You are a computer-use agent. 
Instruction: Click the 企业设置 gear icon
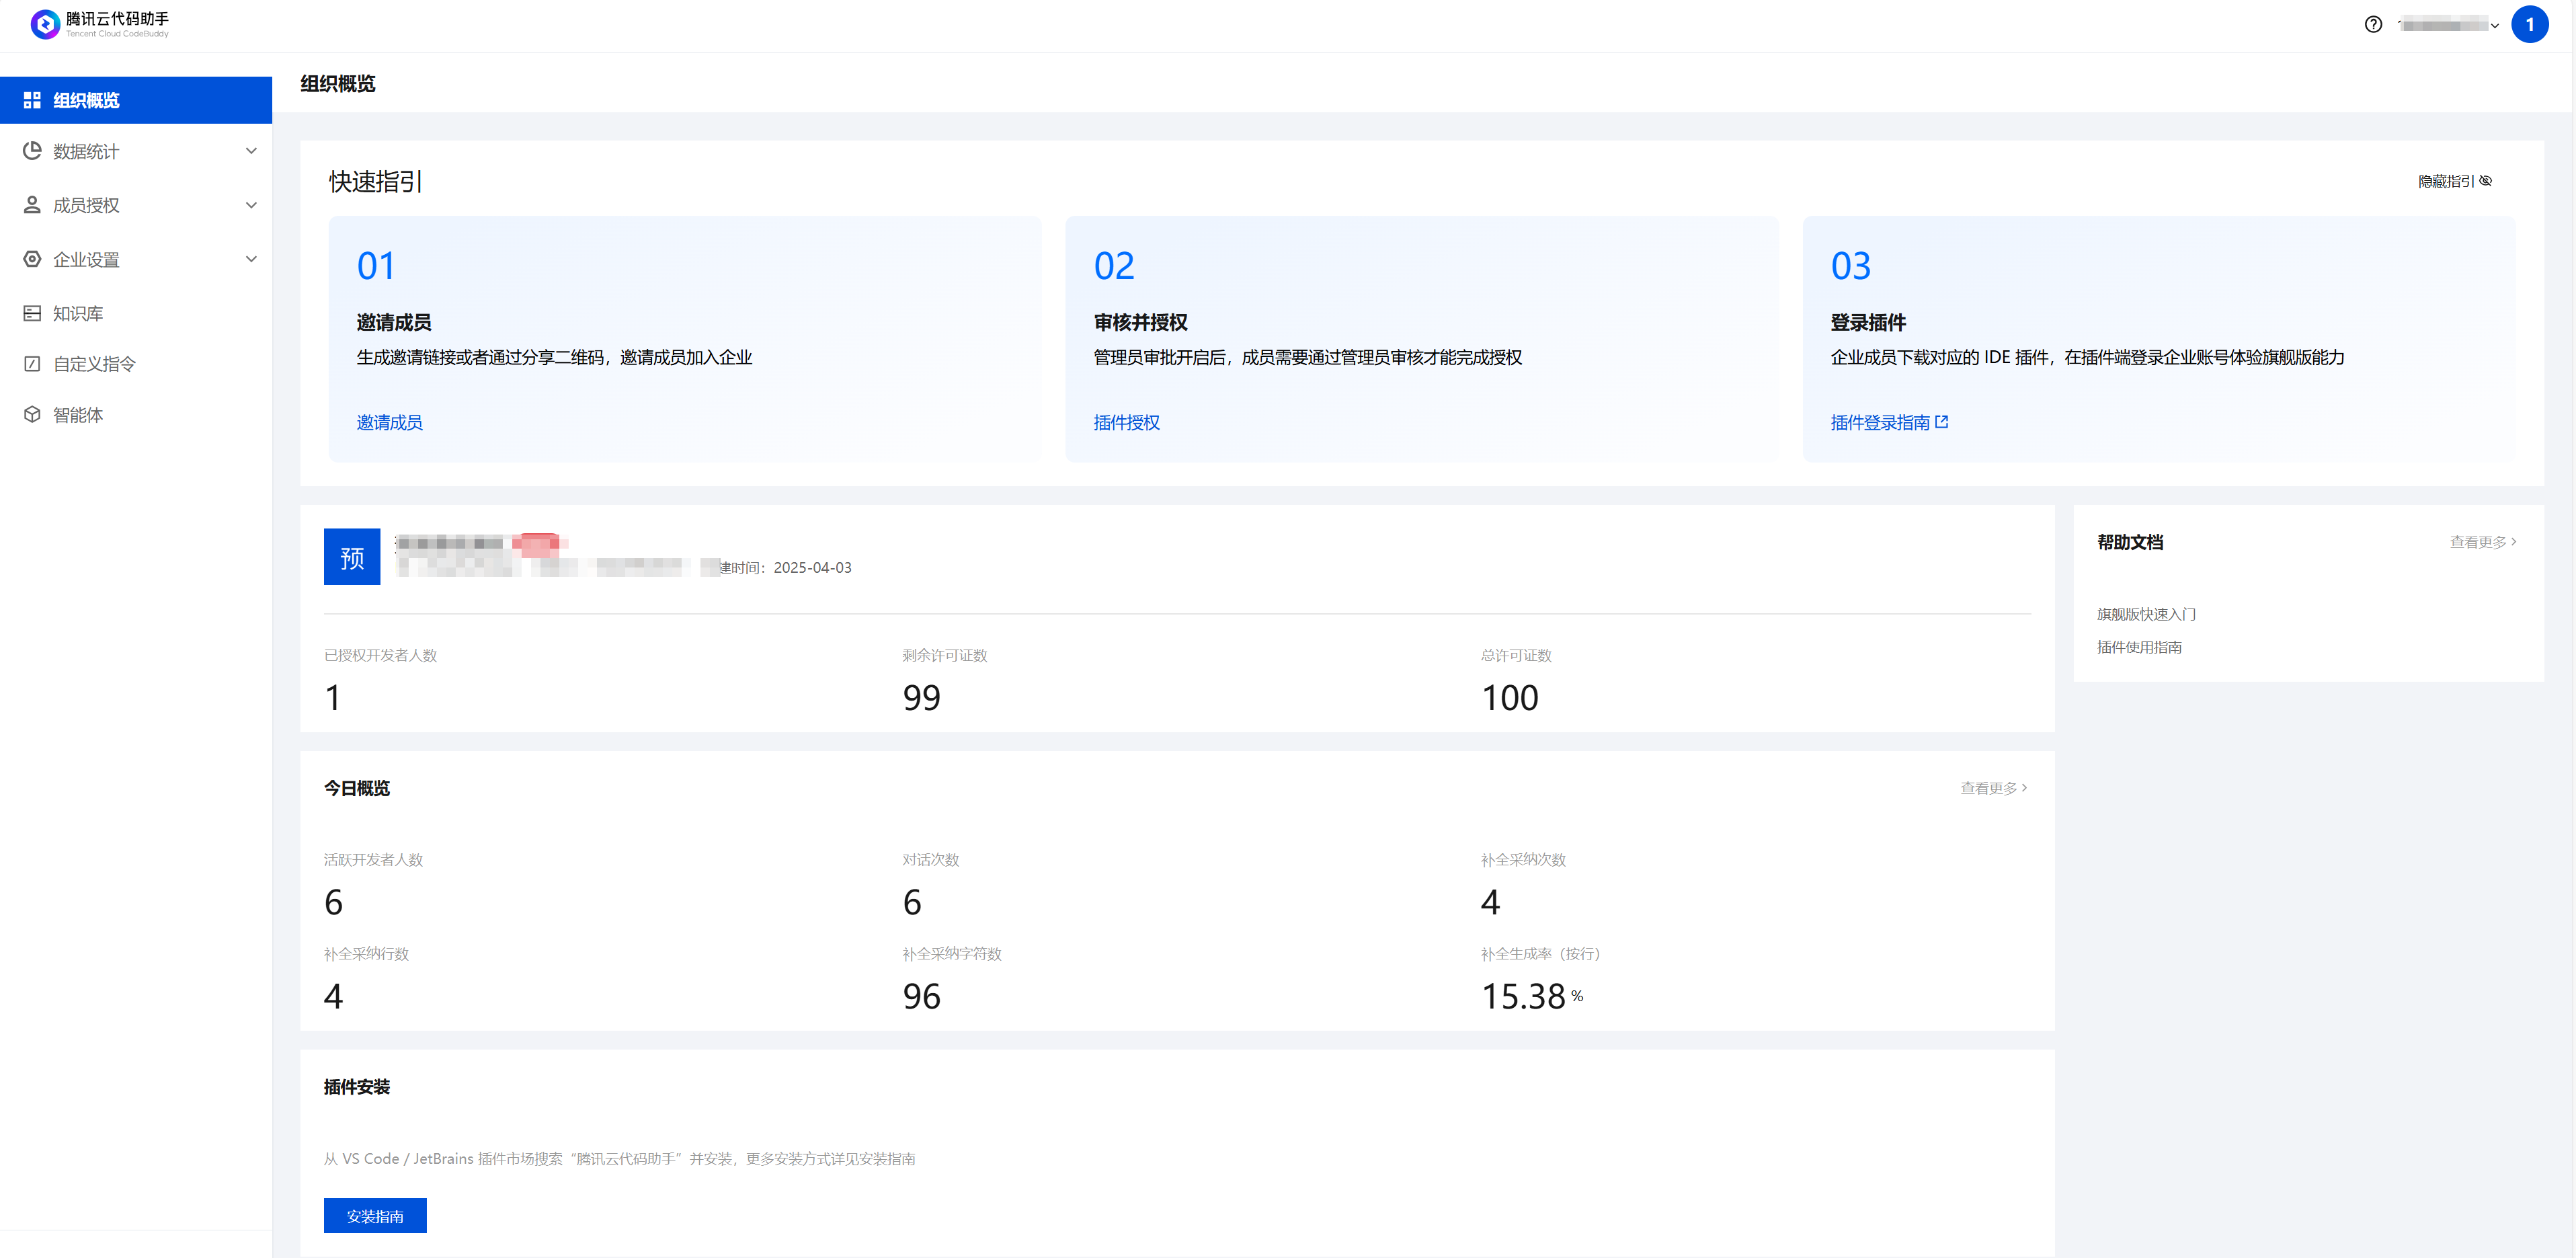[32, 259]
